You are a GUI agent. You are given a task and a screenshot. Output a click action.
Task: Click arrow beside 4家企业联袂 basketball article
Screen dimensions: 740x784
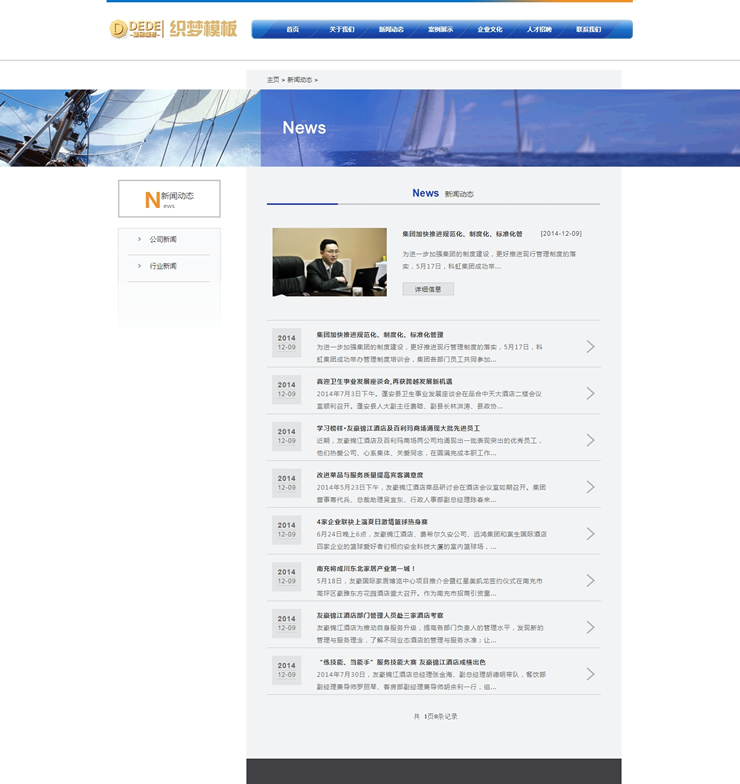pos(590,534)
